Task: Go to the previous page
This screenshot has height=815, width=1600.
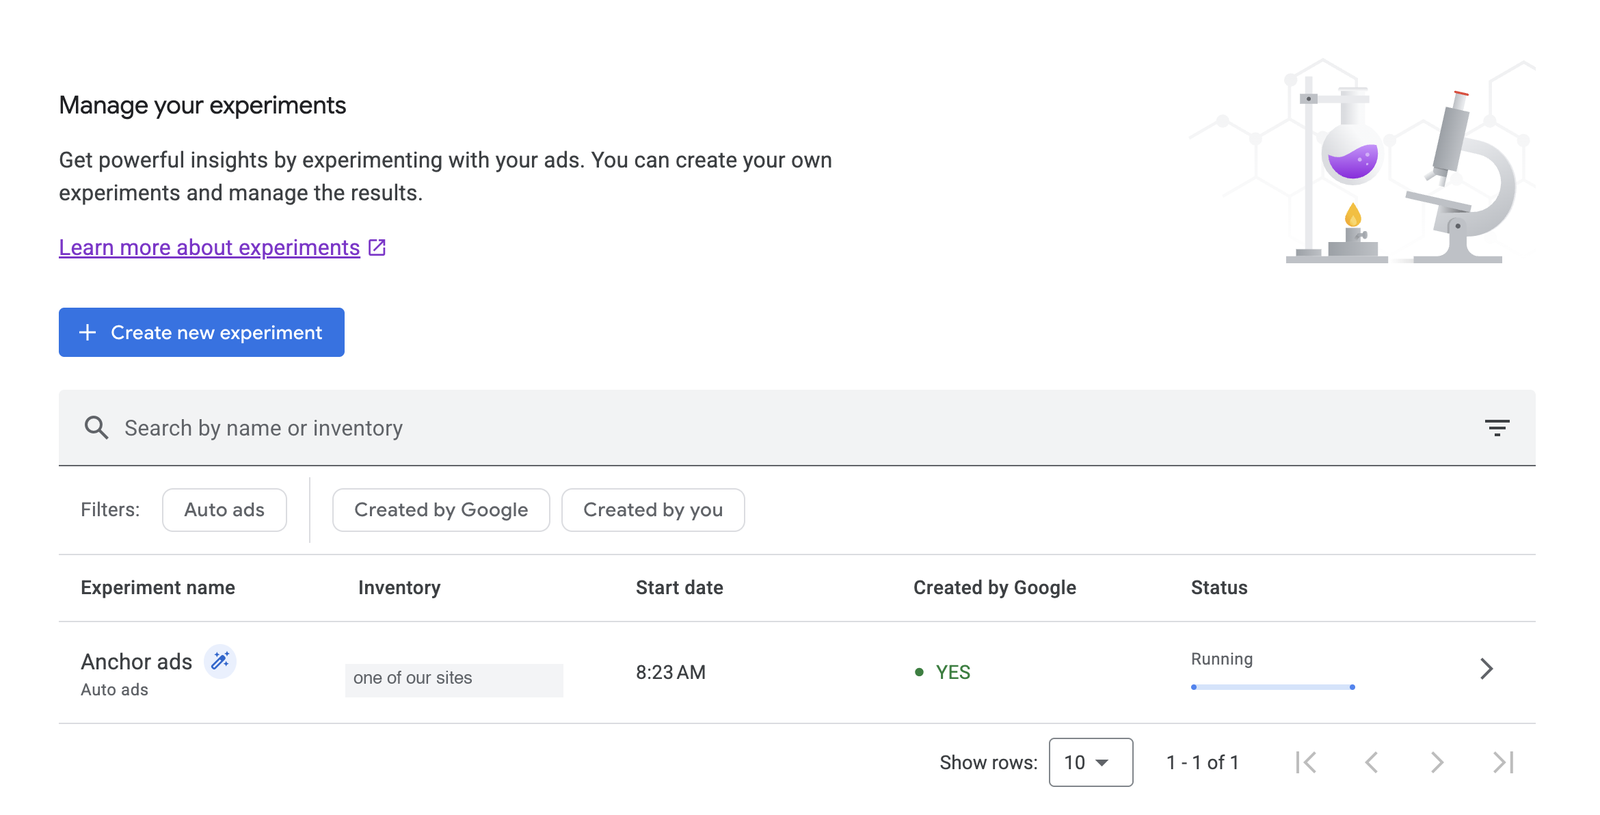Action: click(1371, 762)
